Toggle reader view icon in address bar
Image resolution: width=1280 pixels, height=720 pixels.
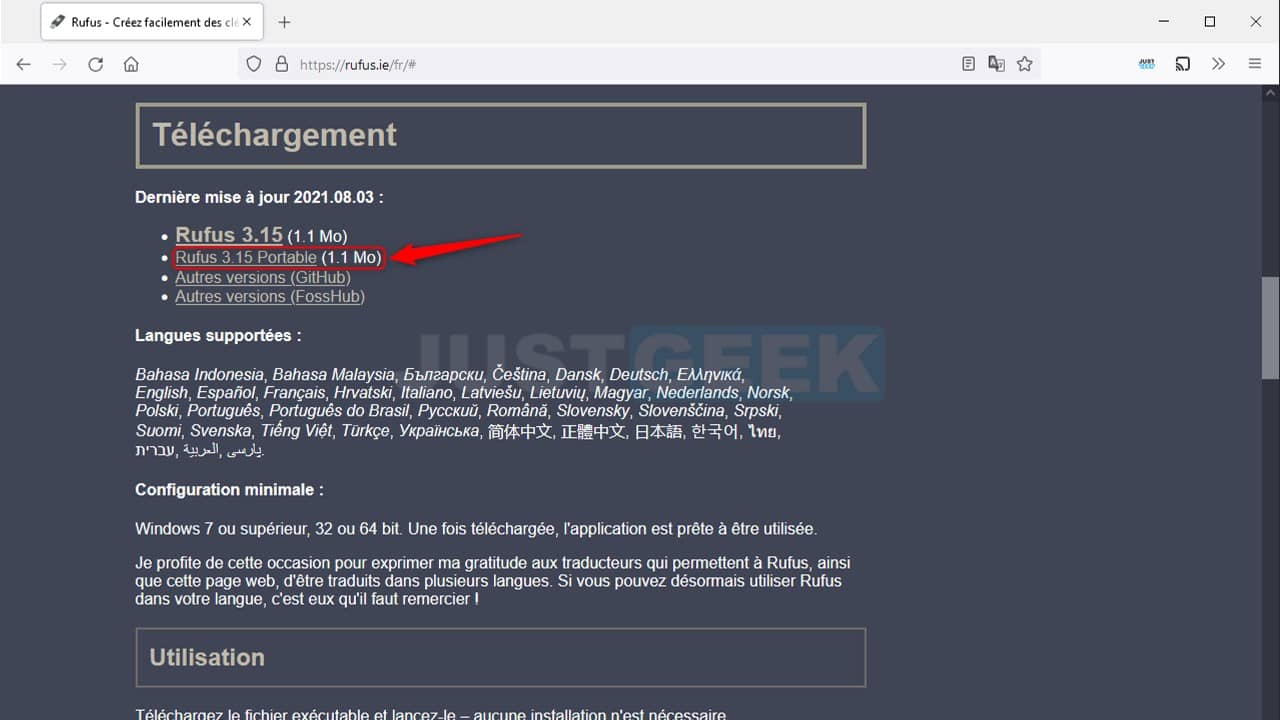coord(968,64)
